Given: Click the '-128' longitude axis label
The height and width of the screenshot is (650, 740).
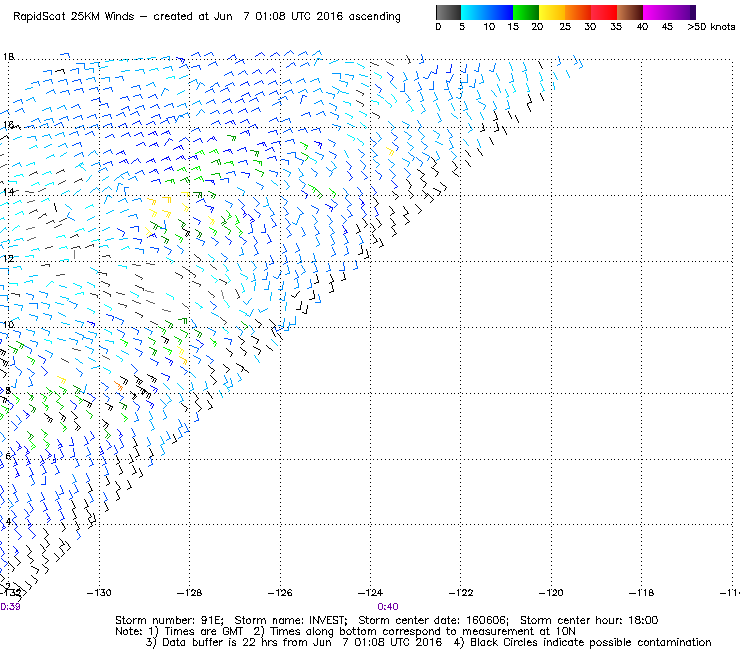Looking at the screenshot, I should [189, 593].
